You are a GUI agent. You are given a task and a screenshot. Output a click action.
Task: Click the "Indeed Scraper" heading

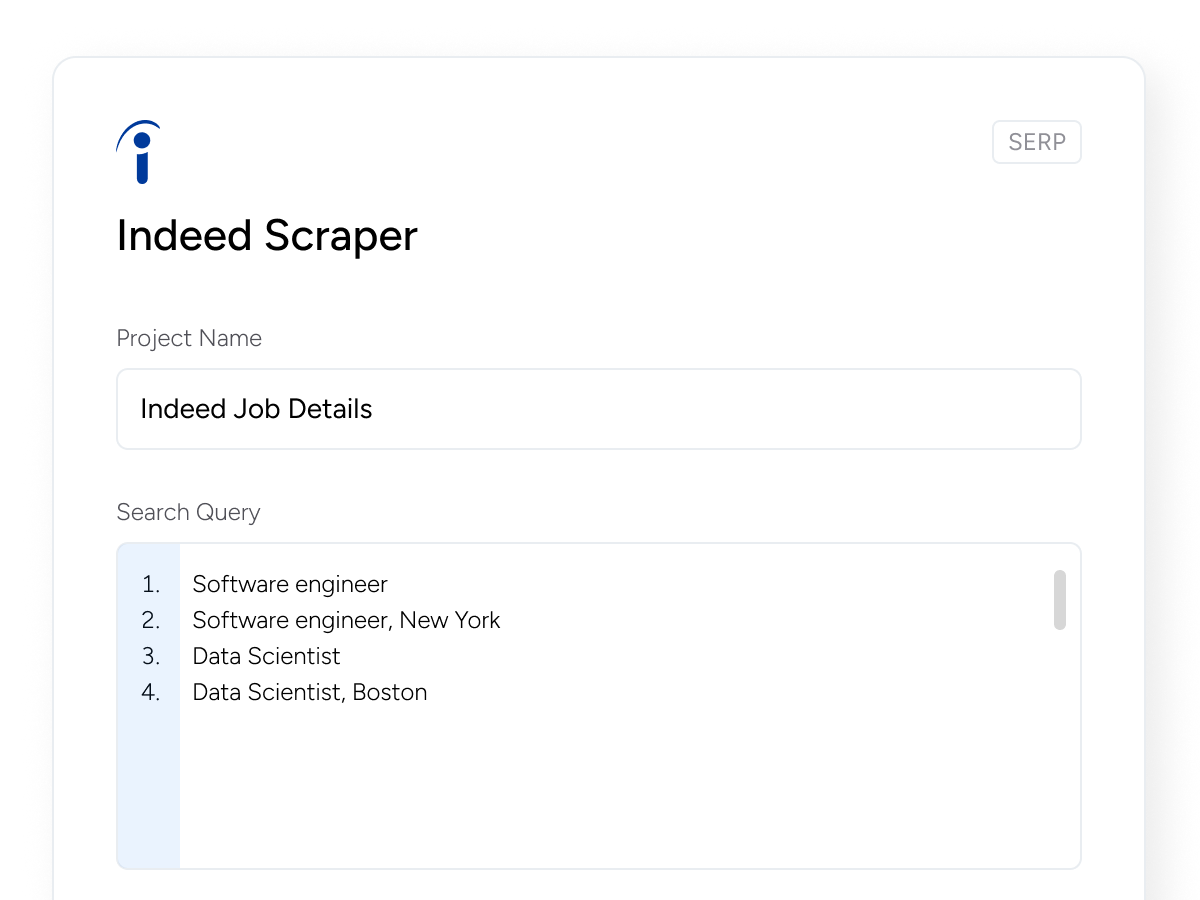267,236
